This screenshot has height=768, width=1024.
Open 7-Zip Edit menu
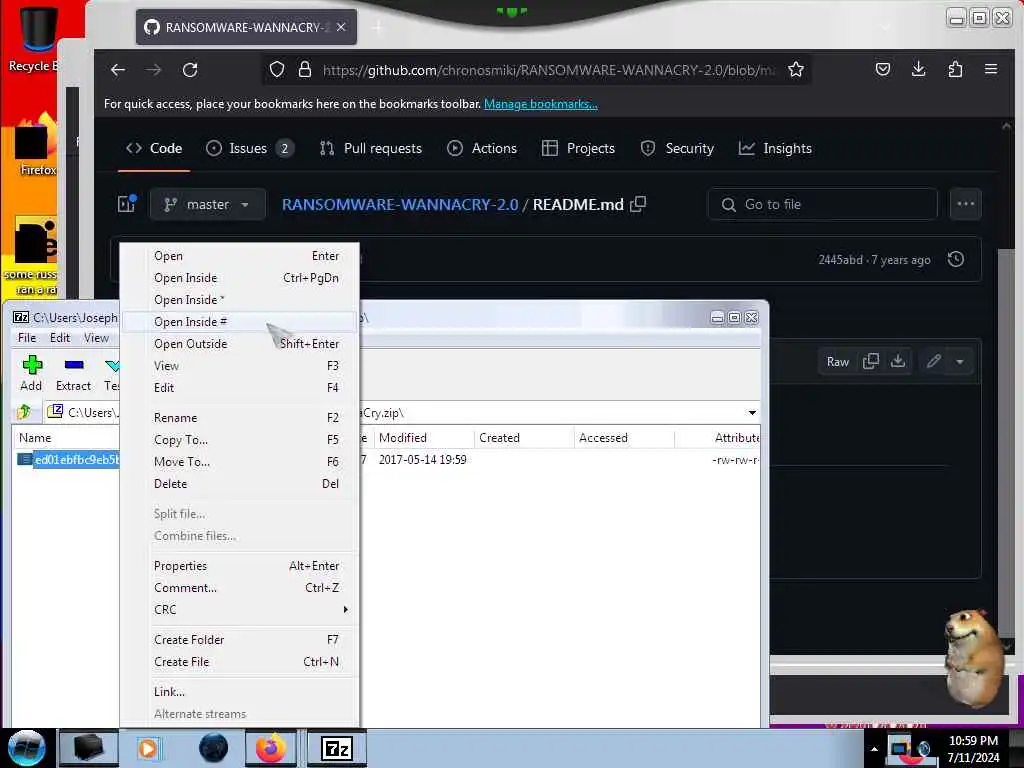[x=59, y=338]
